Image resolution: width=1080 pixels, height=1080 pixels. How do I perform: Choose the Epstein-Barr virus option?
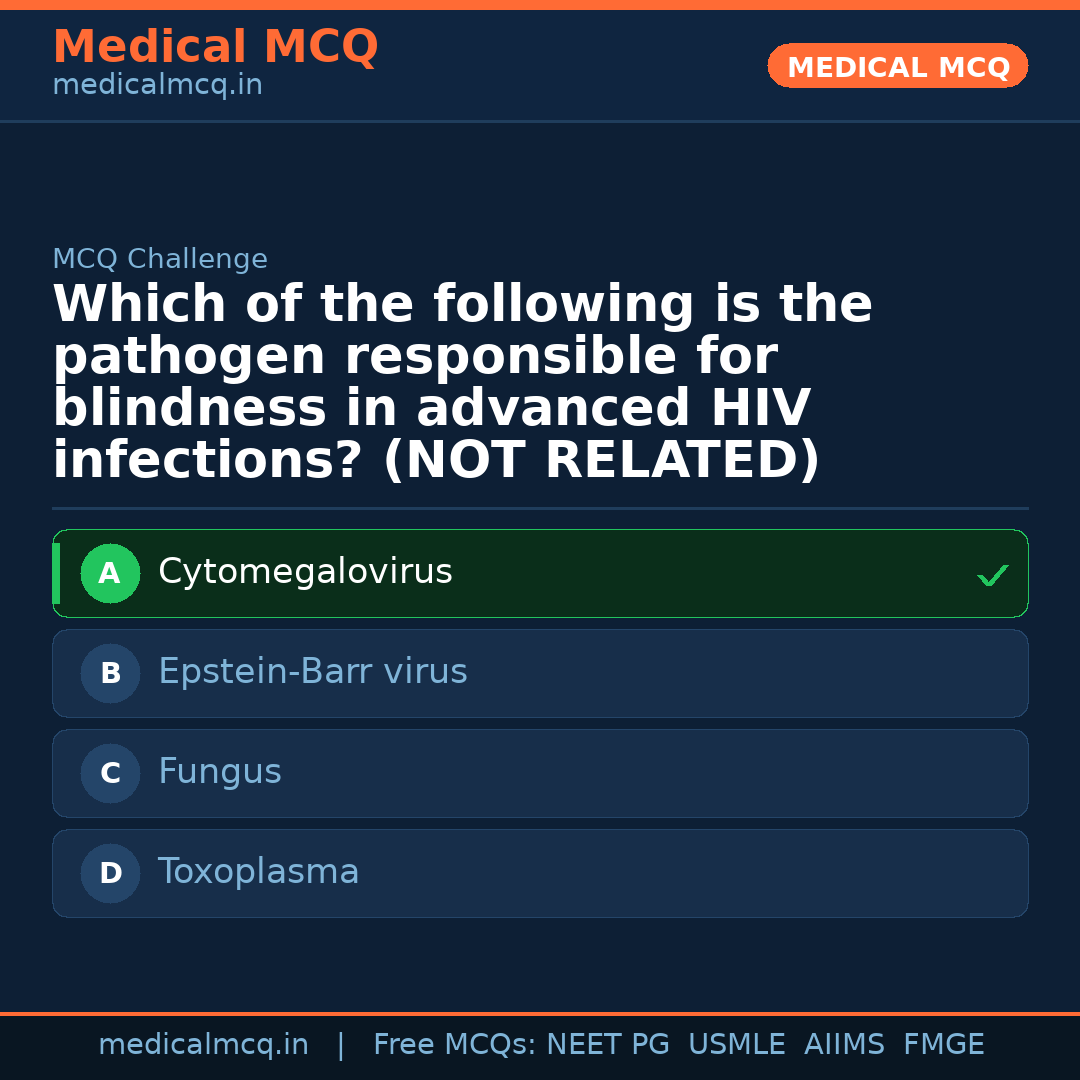313,672
